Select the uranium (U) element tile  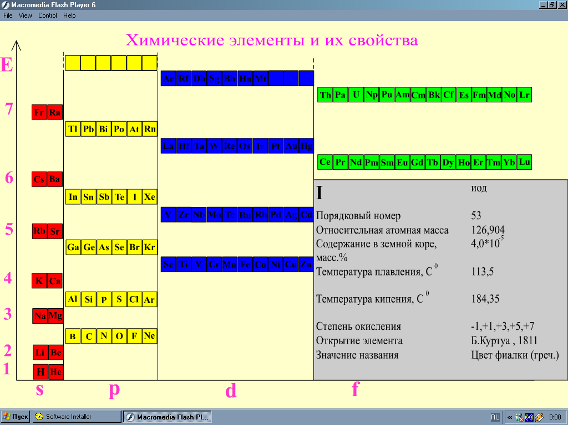coord(356,95)
